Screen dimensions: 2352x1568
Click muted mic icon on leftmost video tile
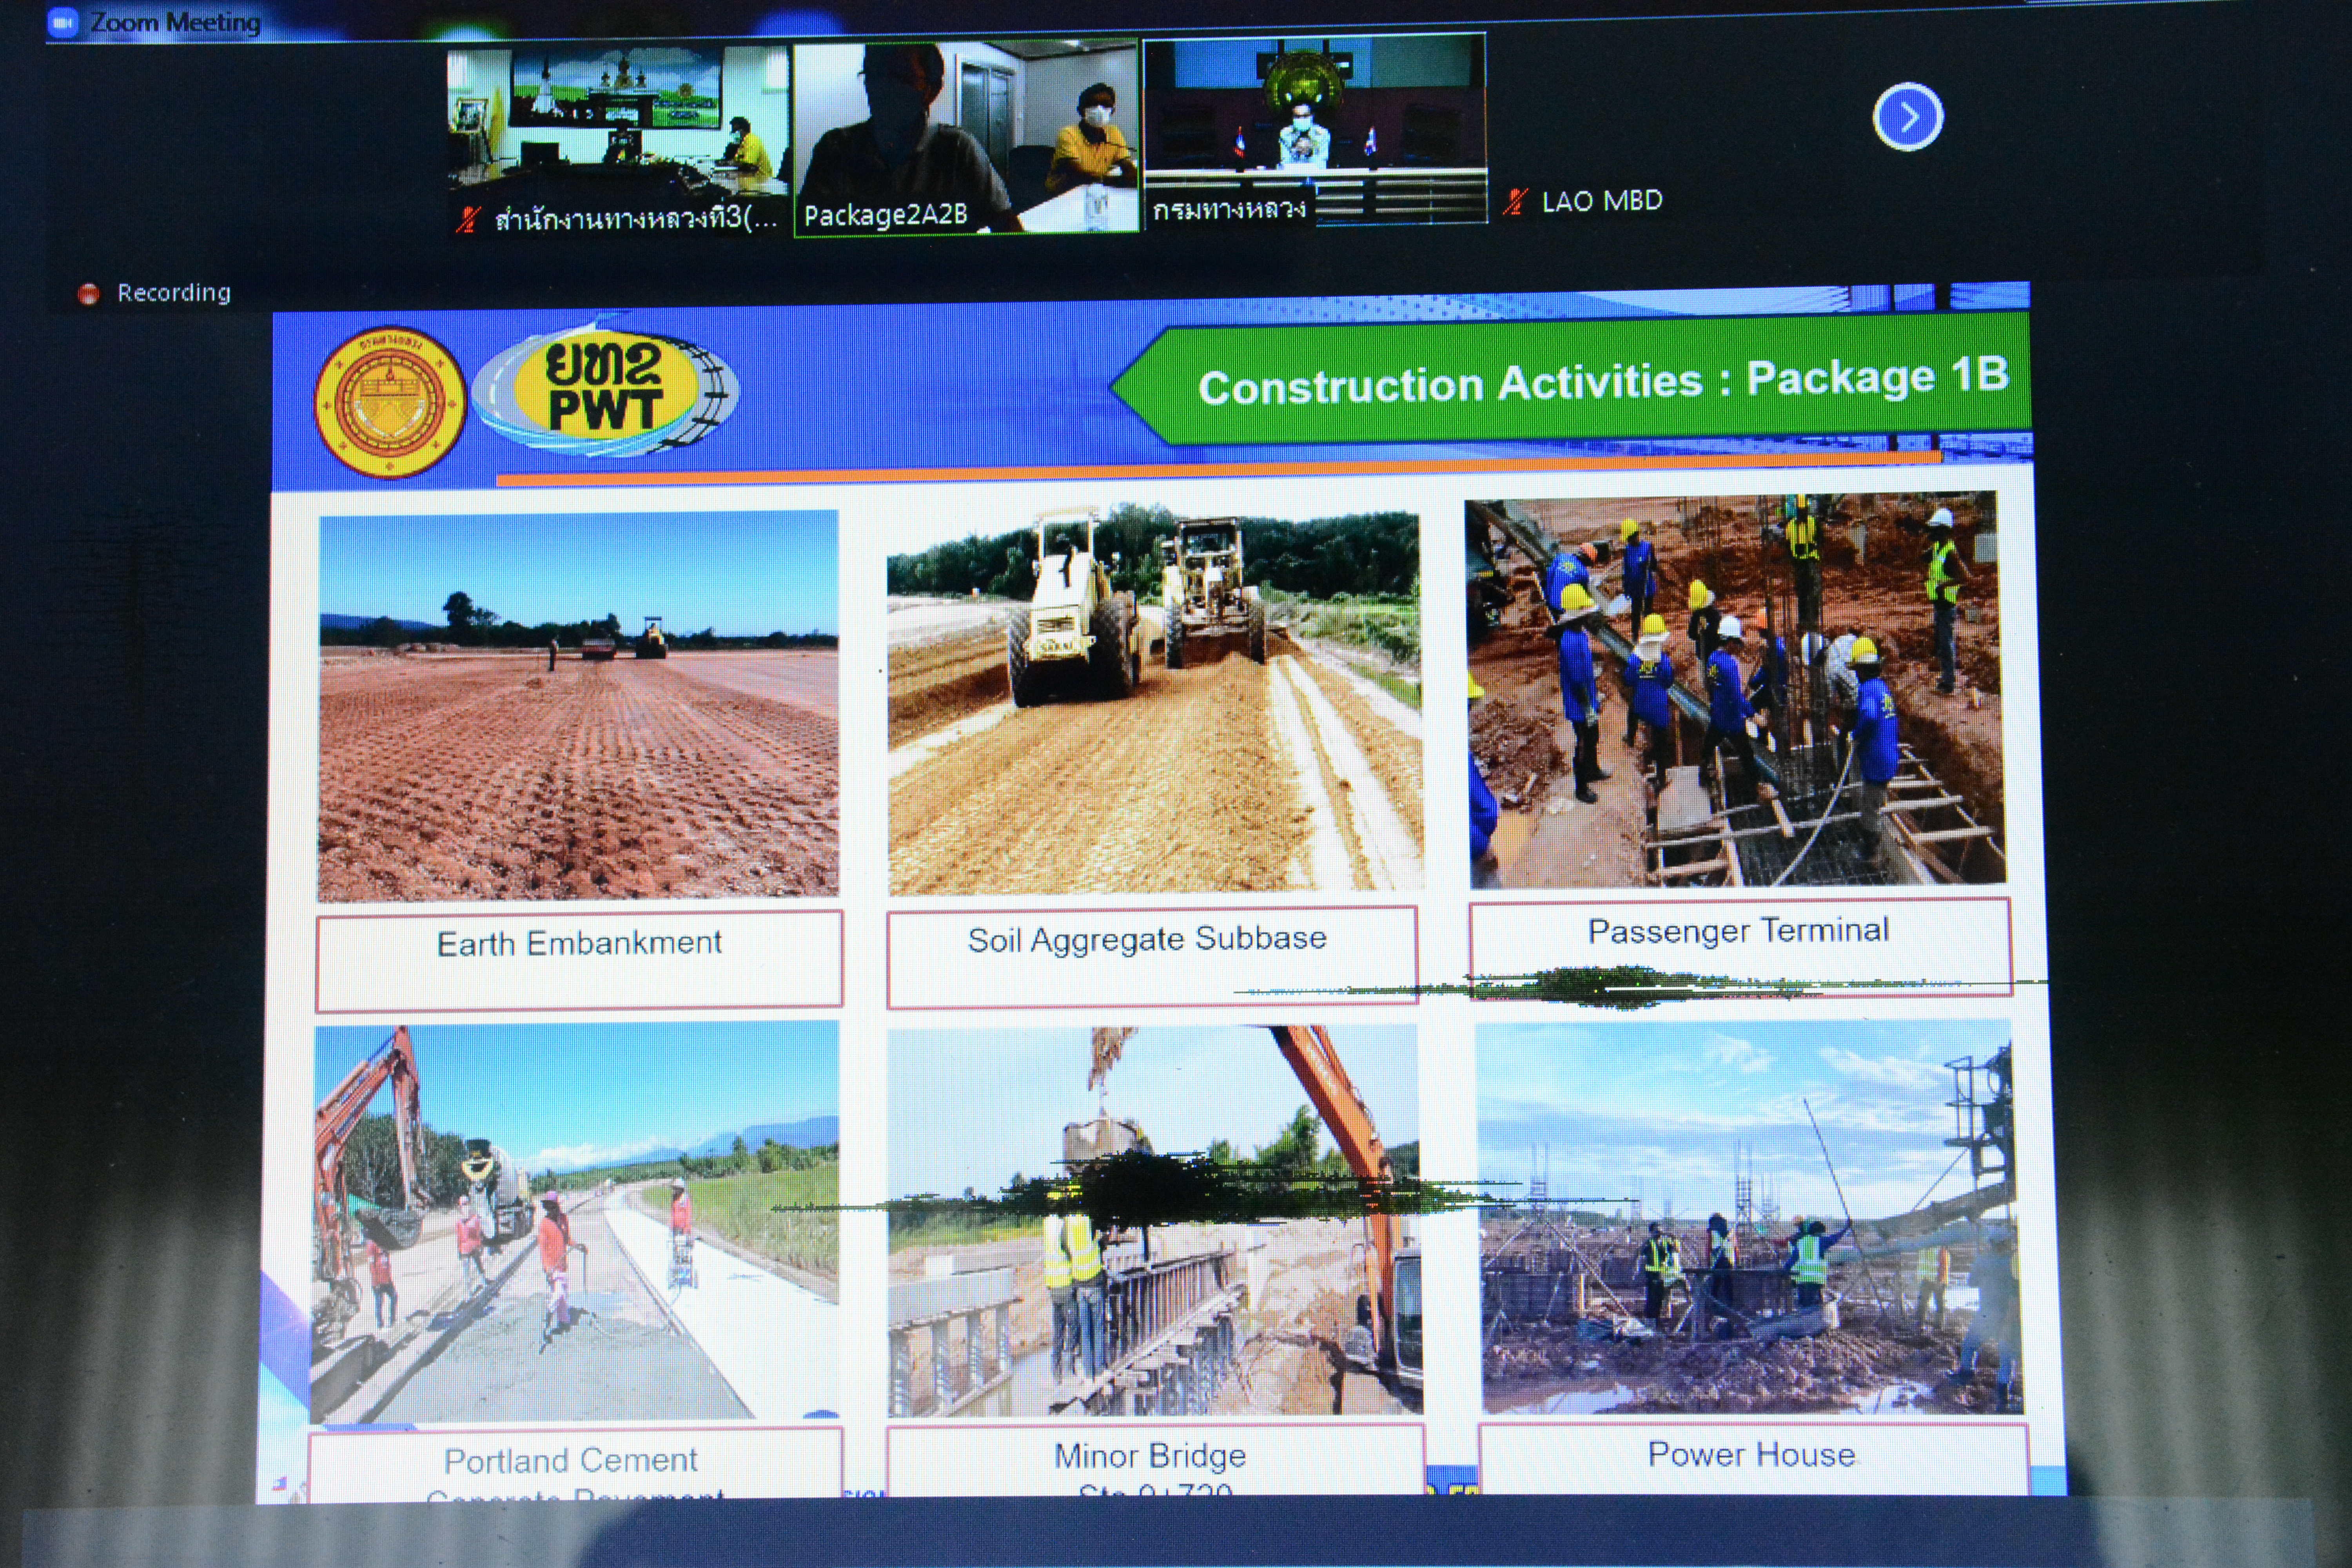pos(467,220)
